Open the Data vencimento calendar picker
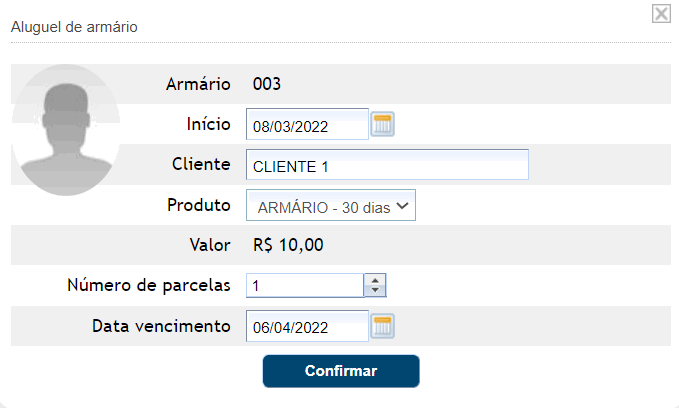The height and width of the screenshot is (408, 679). pyautogui.click(x=384, y=326)
